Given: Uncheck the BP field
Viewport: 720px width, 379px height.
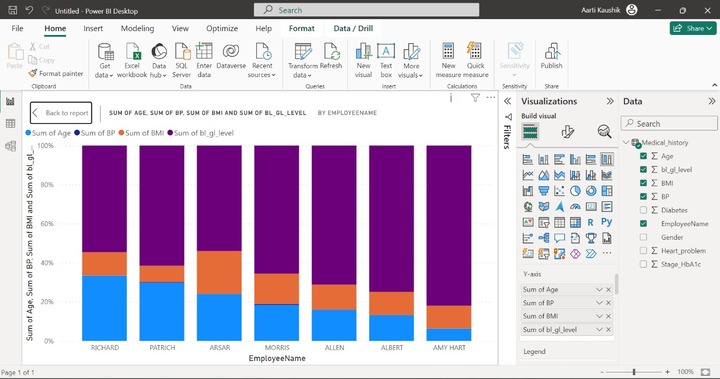Looking at the screenshot, I should tap(643, 196).
